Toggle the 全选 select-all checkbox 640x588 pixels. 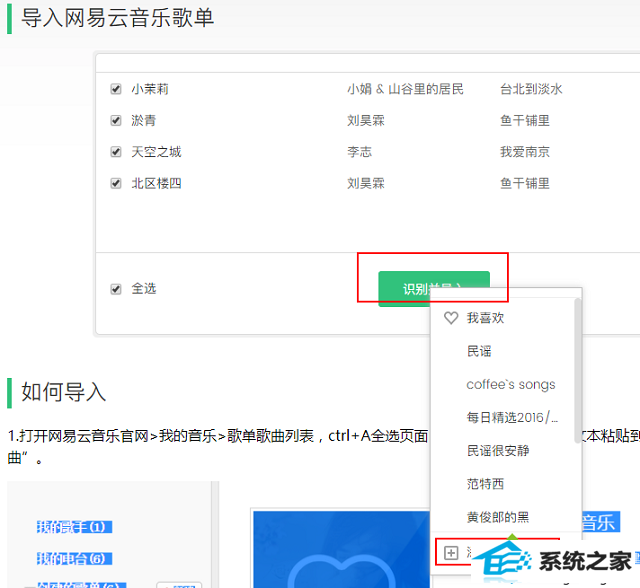click(x=116, y=289)
